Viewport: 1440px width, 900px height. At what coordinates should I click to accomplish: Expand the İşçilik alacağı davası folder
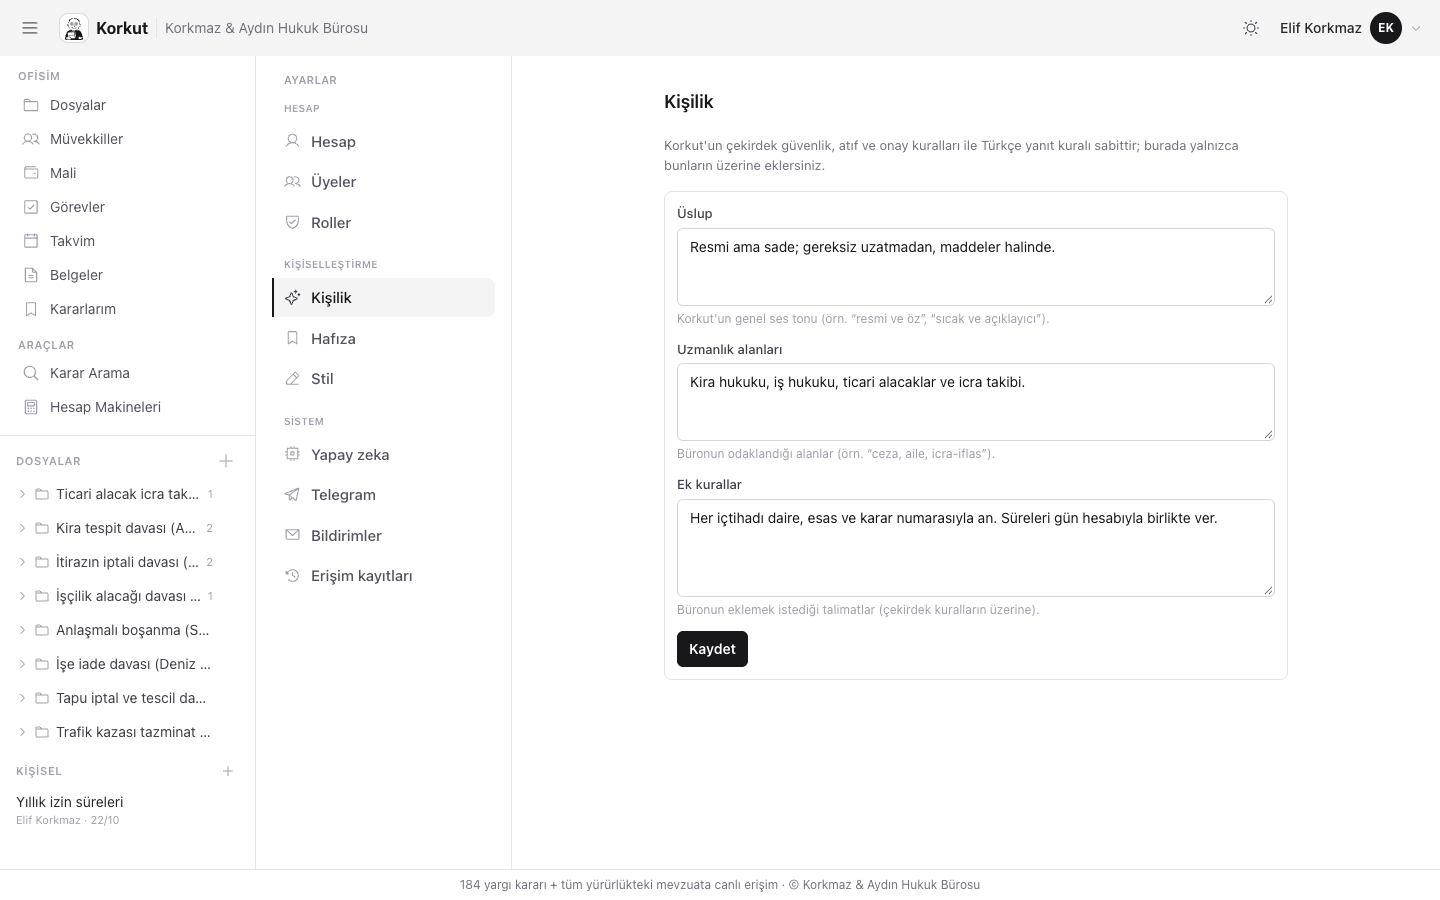(22, 596)
